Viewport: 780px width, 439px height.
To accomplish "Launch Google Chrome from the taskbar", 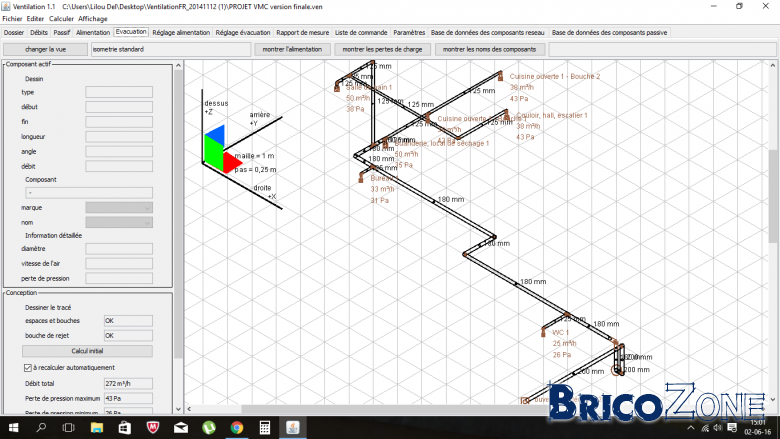I will pos(237,428).
